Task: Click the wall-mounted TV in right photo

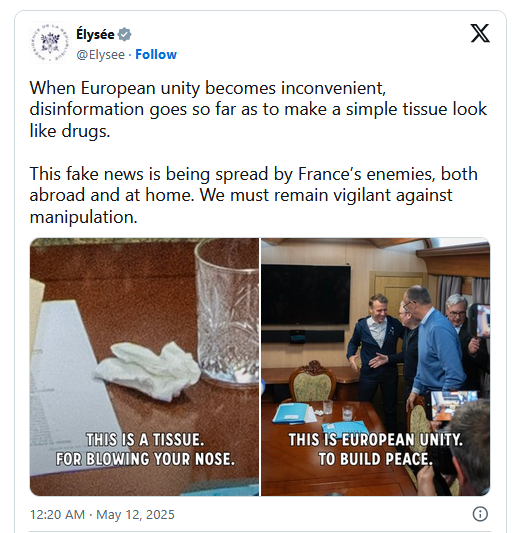Action: [305, 294]
